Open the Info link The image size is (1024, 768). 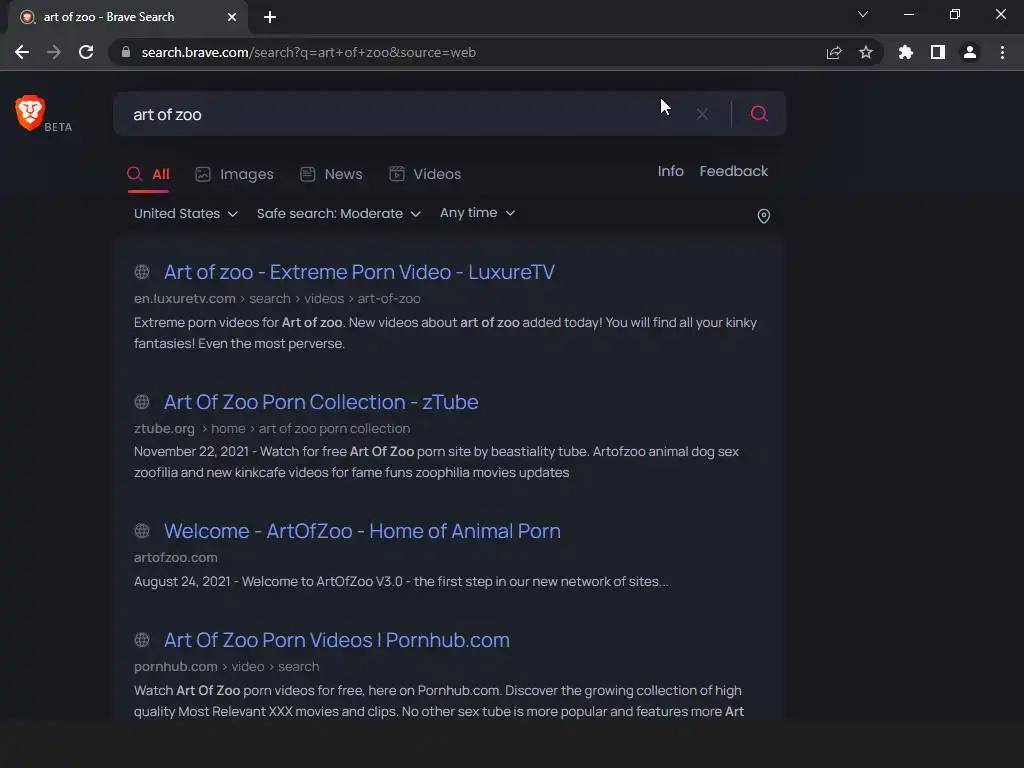point(670,171)
